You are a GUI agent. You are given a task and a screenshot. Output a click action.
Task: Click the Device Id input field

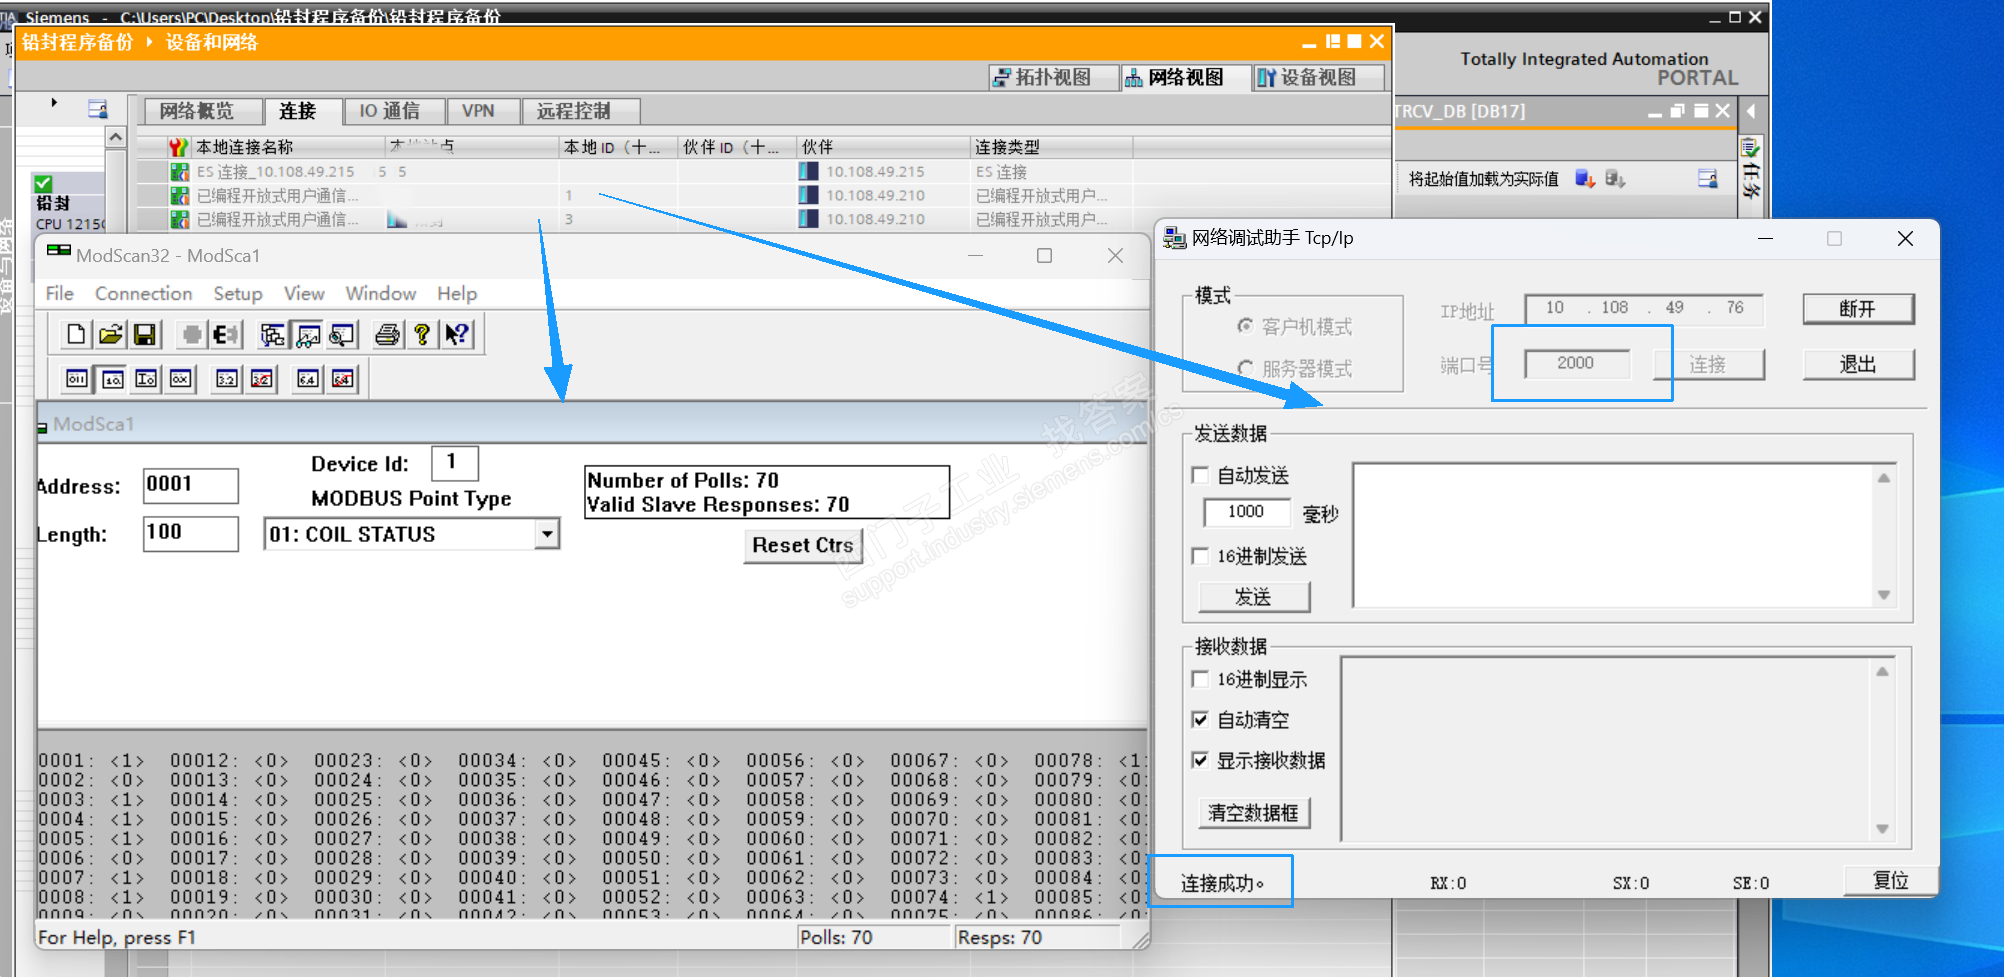pos(455,463)
